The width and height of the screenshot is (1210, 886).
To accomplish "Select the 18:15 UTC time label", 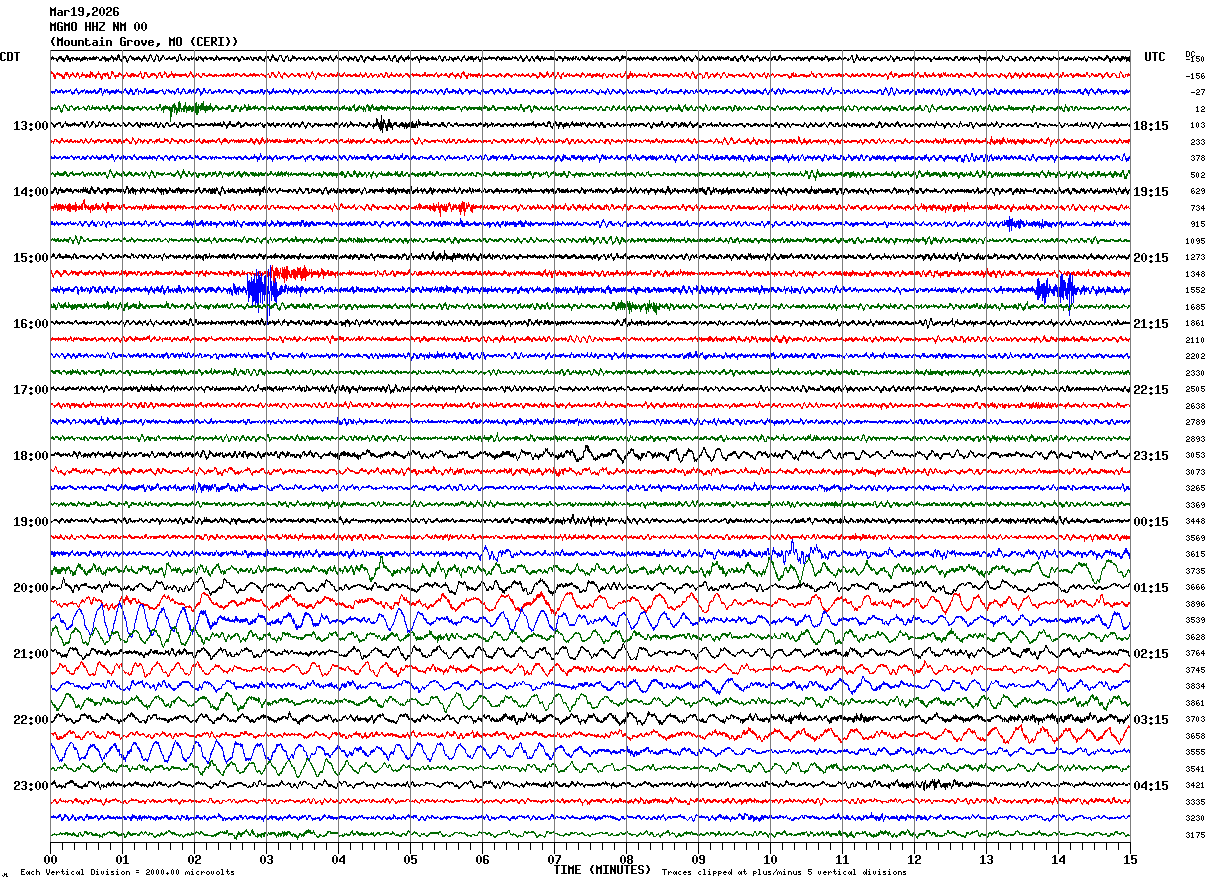I will pyautogui.click(x=1151, y=126).
